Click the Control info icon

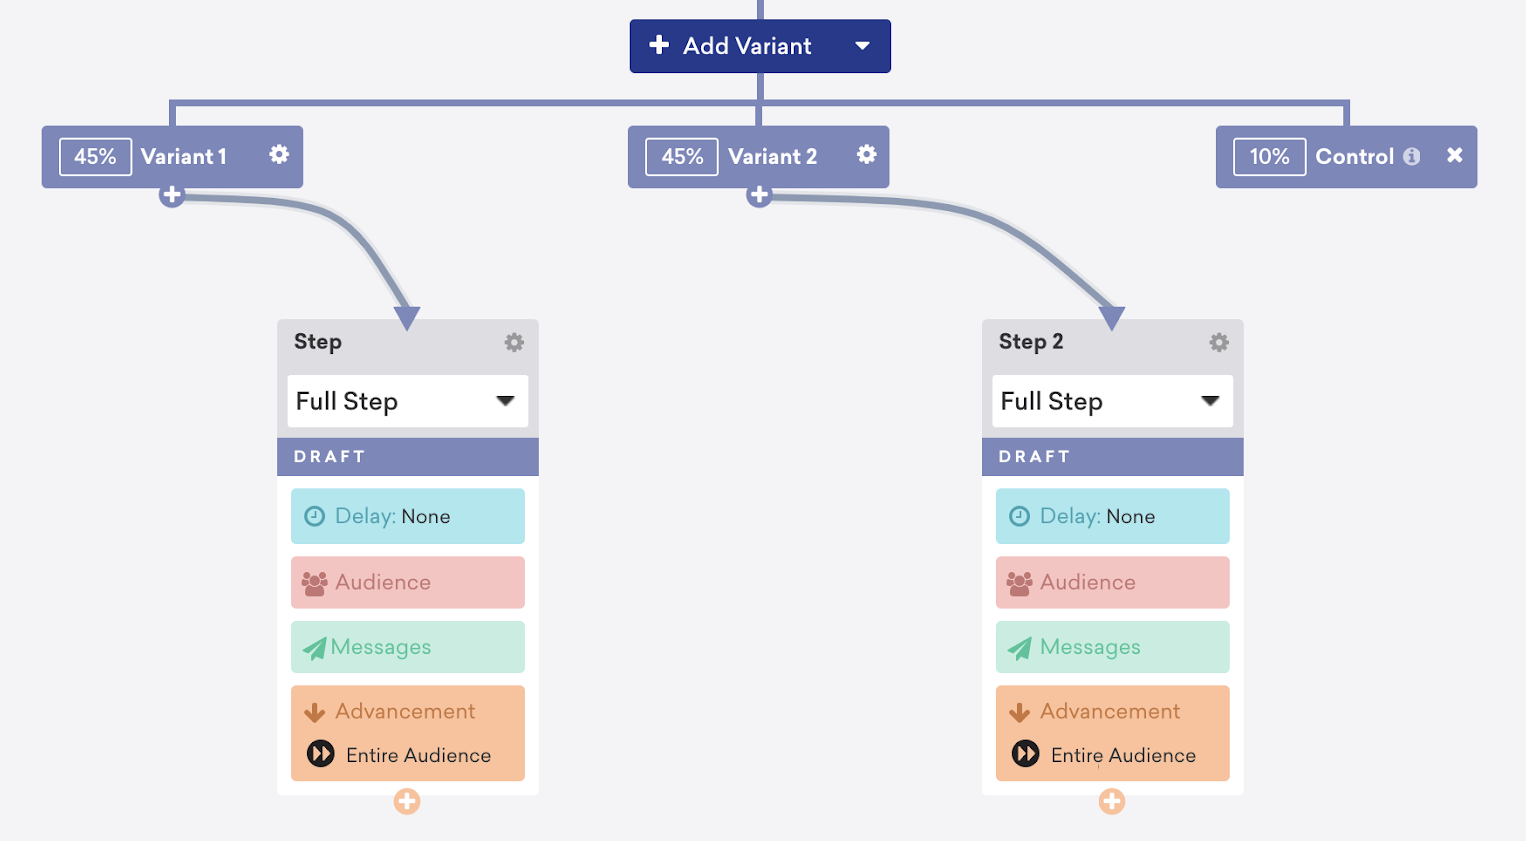[1411, 156]
